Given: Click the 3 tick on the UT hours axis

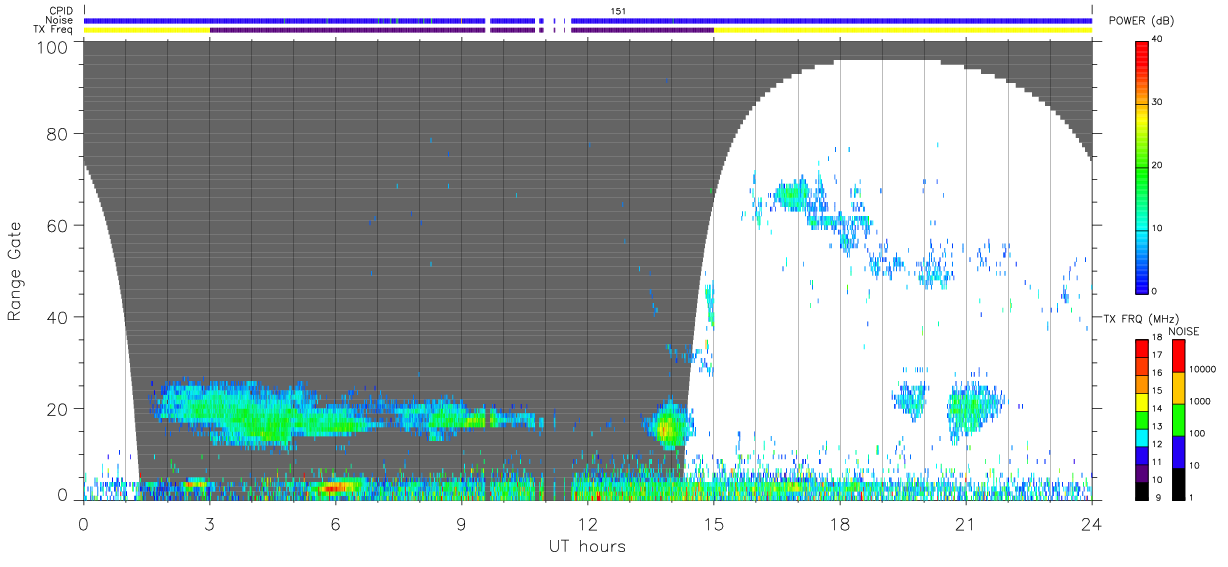Looking at the screenshot, I should (x=209, y=523).
